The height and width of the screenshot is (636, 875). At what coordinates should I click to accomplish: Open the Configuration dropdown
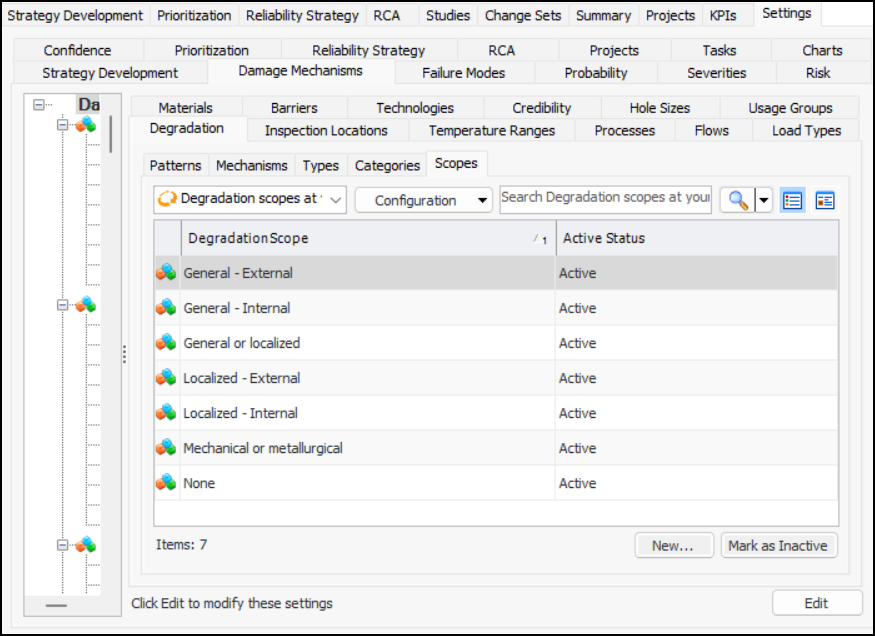click(x=424, y=200)
